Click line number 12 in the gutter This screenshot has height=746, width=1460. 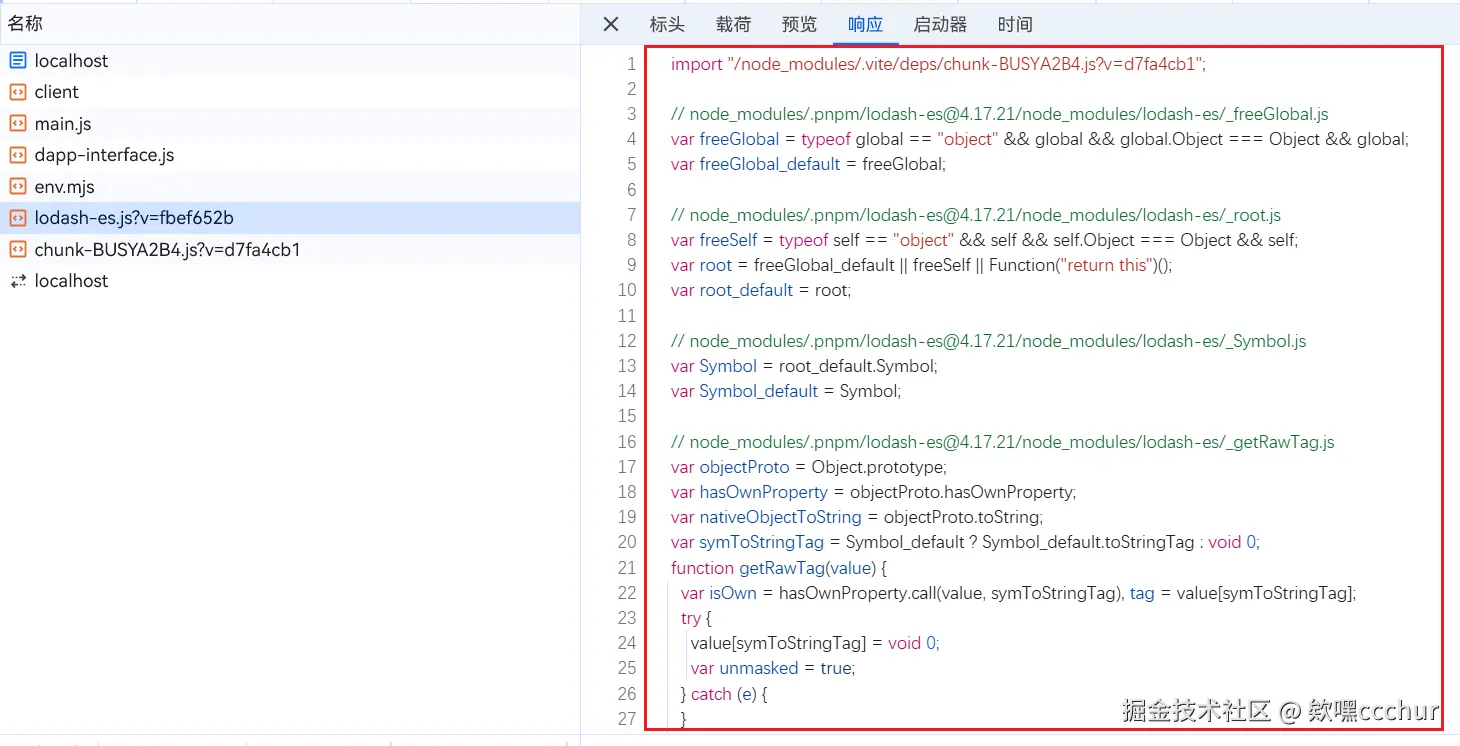pos(627,341)
